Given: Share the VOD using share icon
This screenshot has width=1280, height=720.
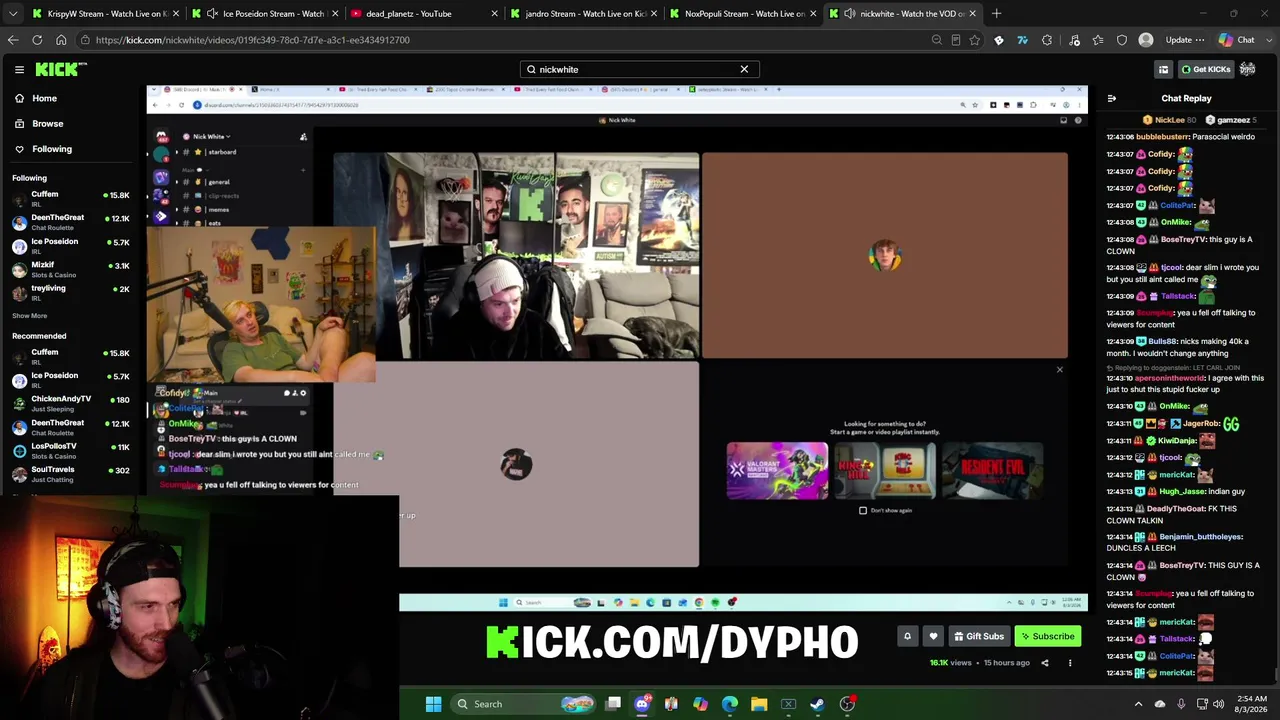Looking at the screenshot, I should pos(1045,663).
